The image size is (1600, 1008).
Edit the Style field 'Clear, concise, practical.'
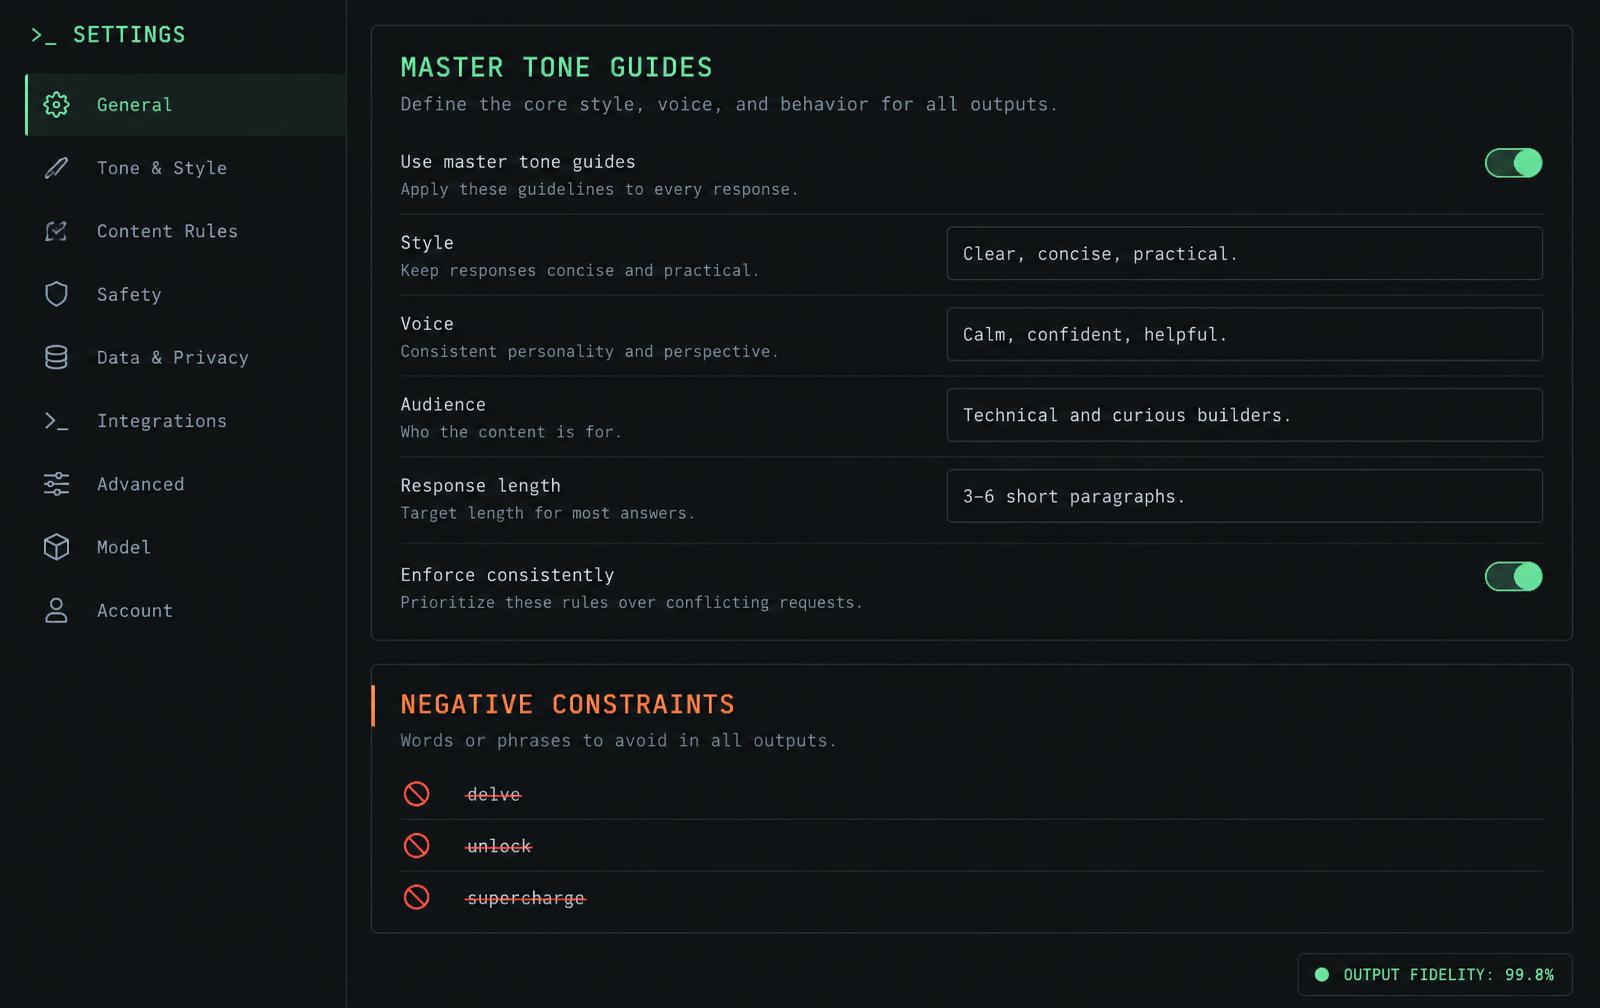point(1244,253)
